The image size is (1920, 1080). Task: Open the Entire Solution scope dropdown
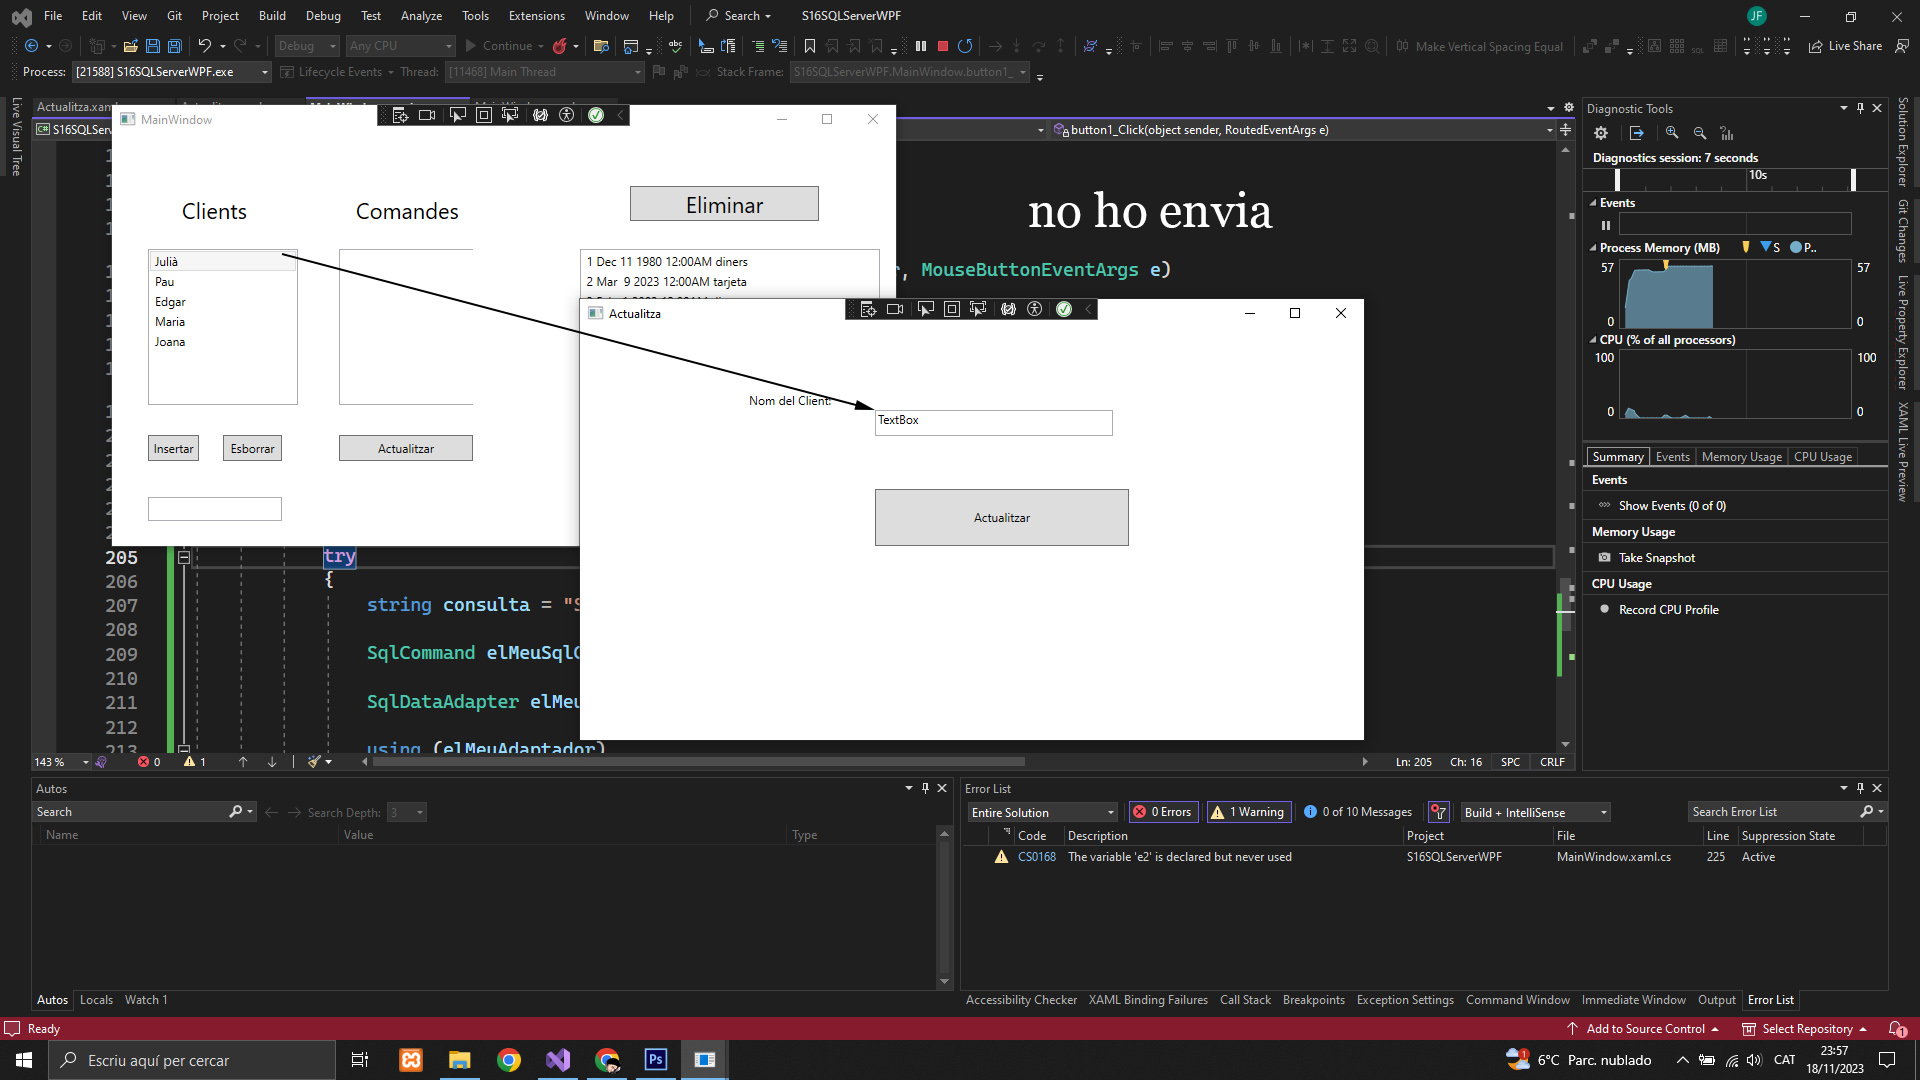tap(1043, 812)
